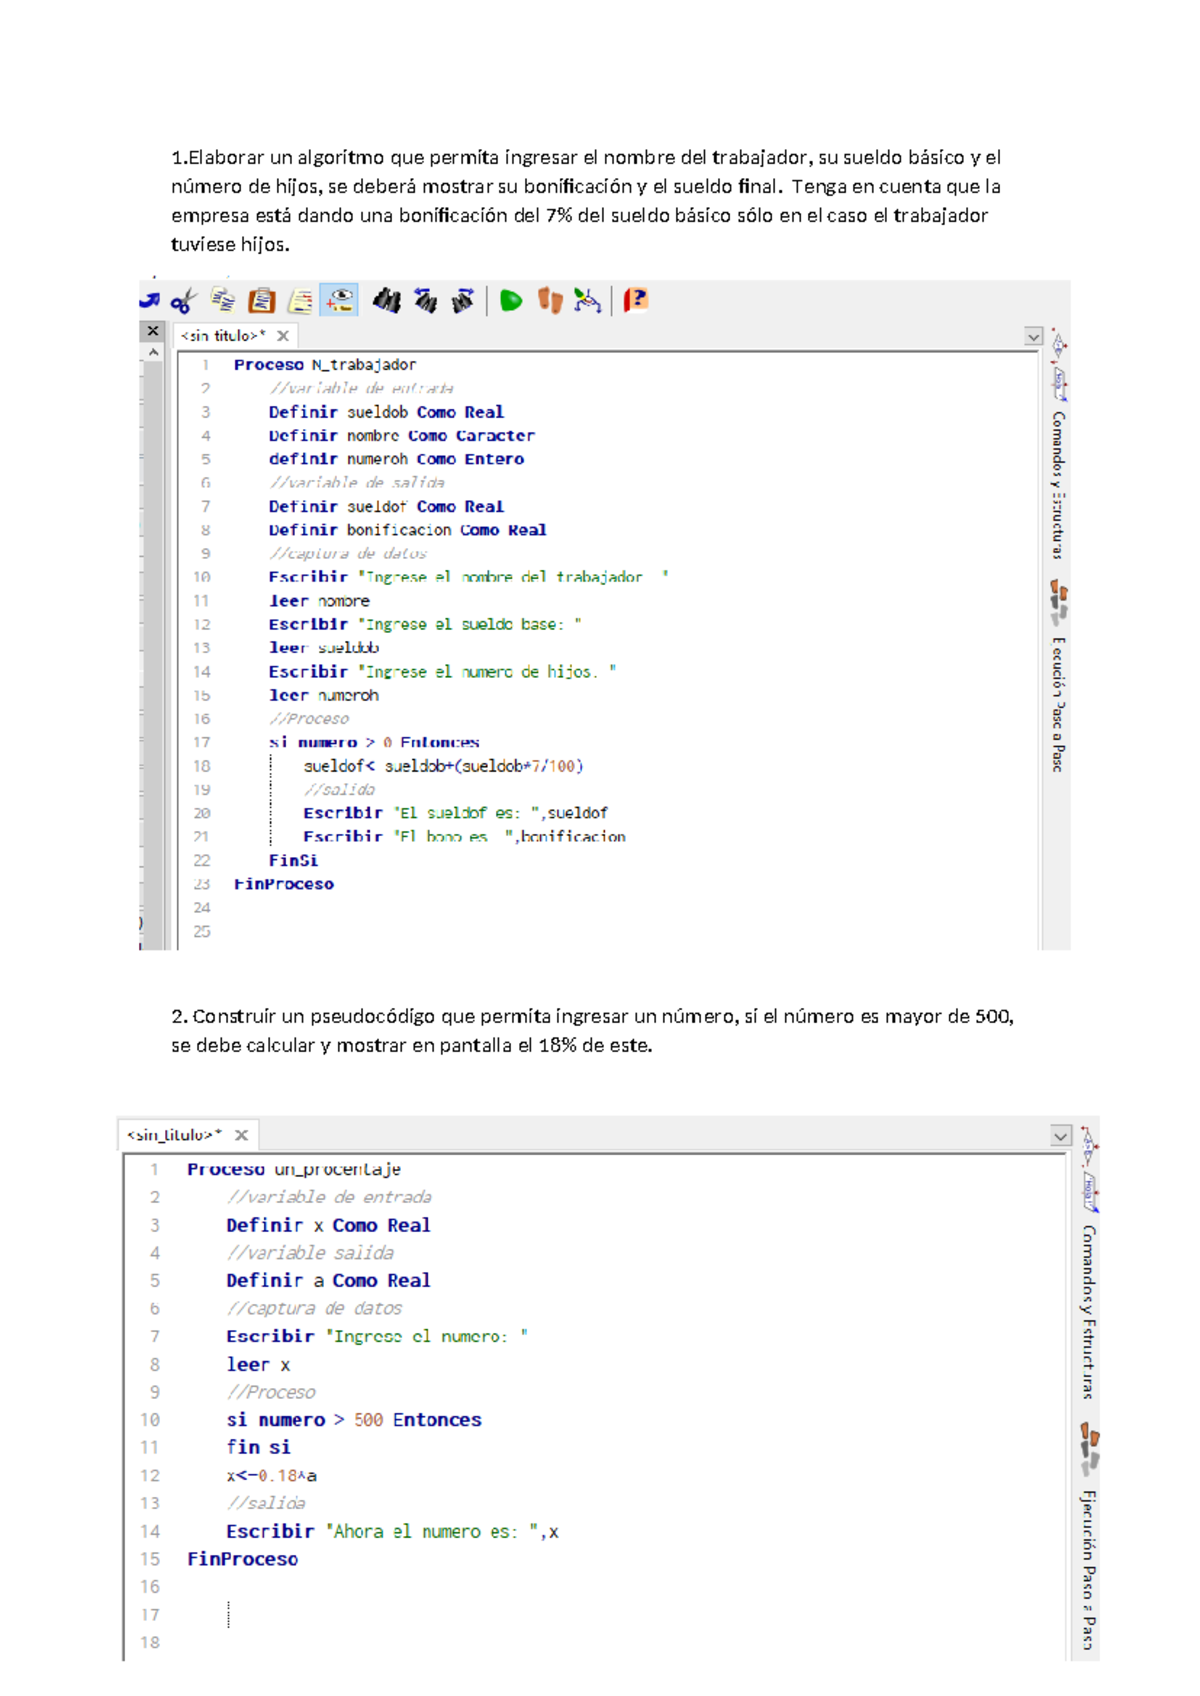The width and height of the screenshot is (1200, 1696).
Task: Run the algorithm with green play button
Action: coord(511,300)
